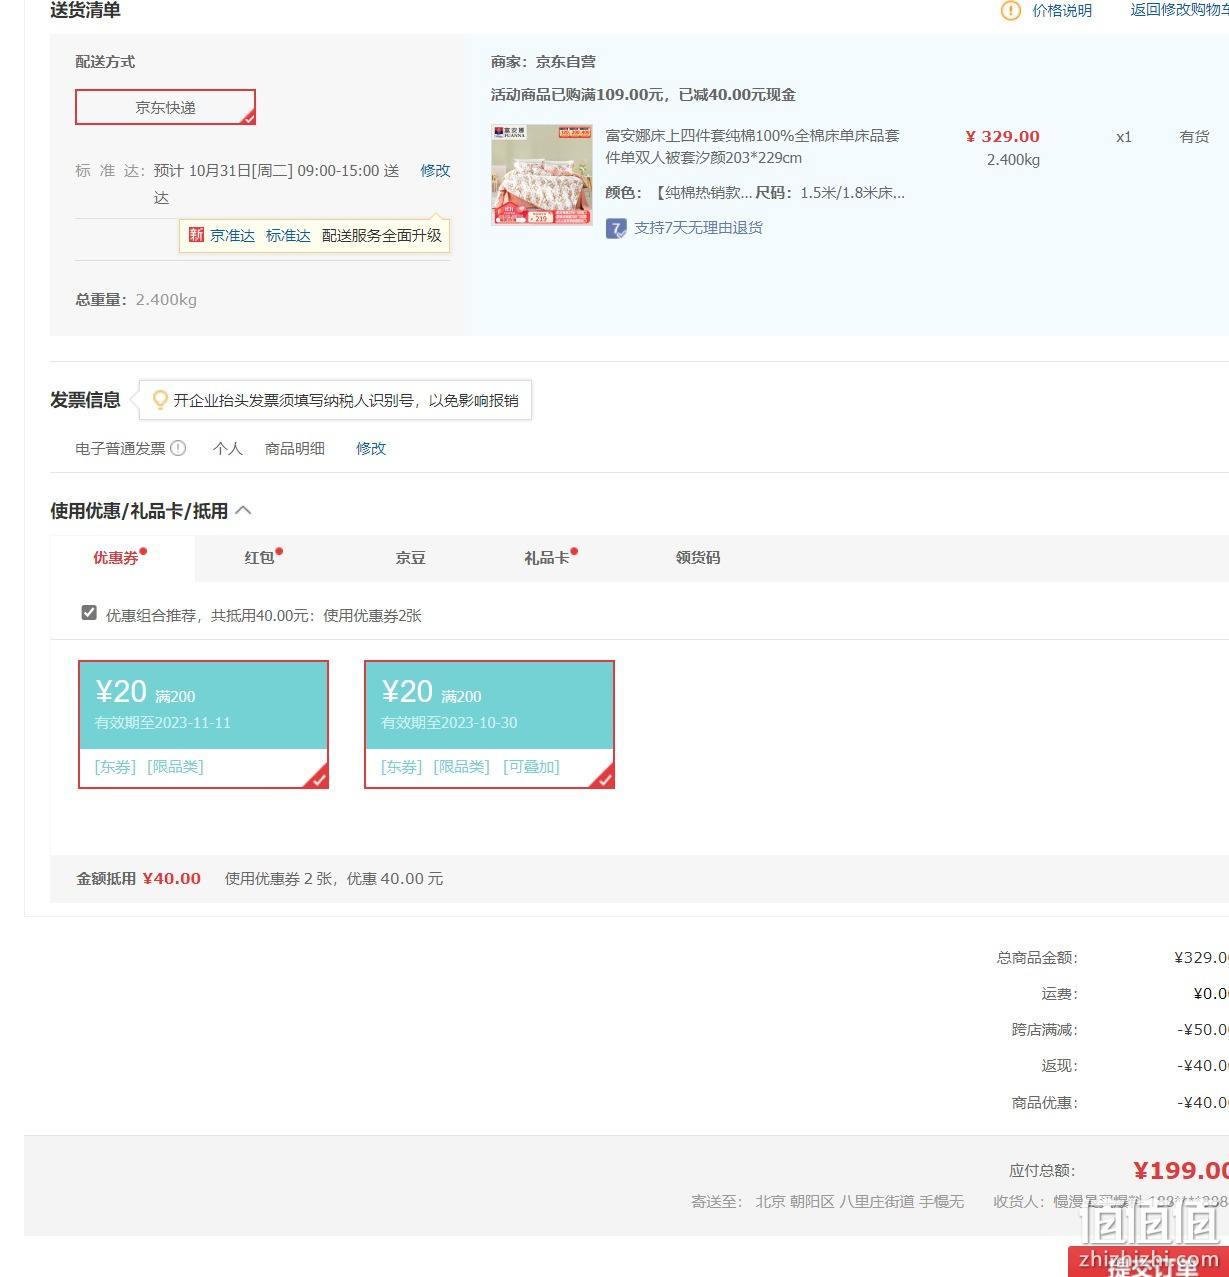The height and width of the screenshot is (1277, 1229).
Task: Click the 总商品金额 label
Action: tap(1037, 958)
